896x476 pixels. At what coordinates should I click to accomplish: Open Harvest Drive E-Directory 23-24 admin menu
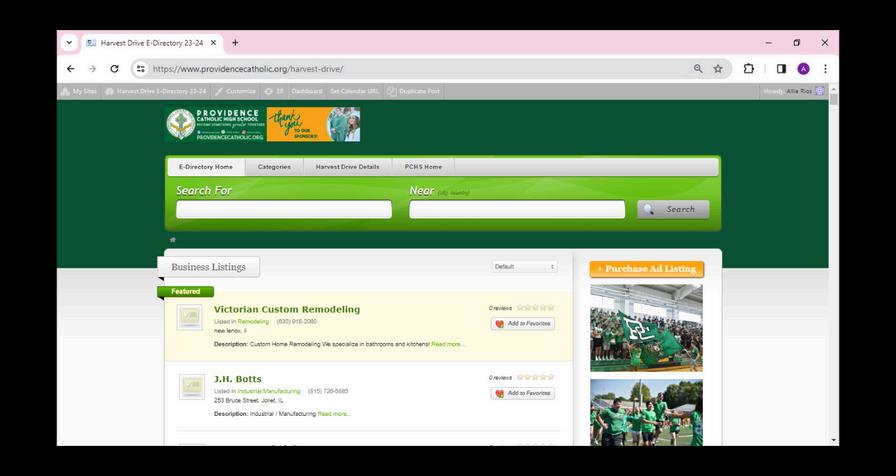click(x=156, y=91)
